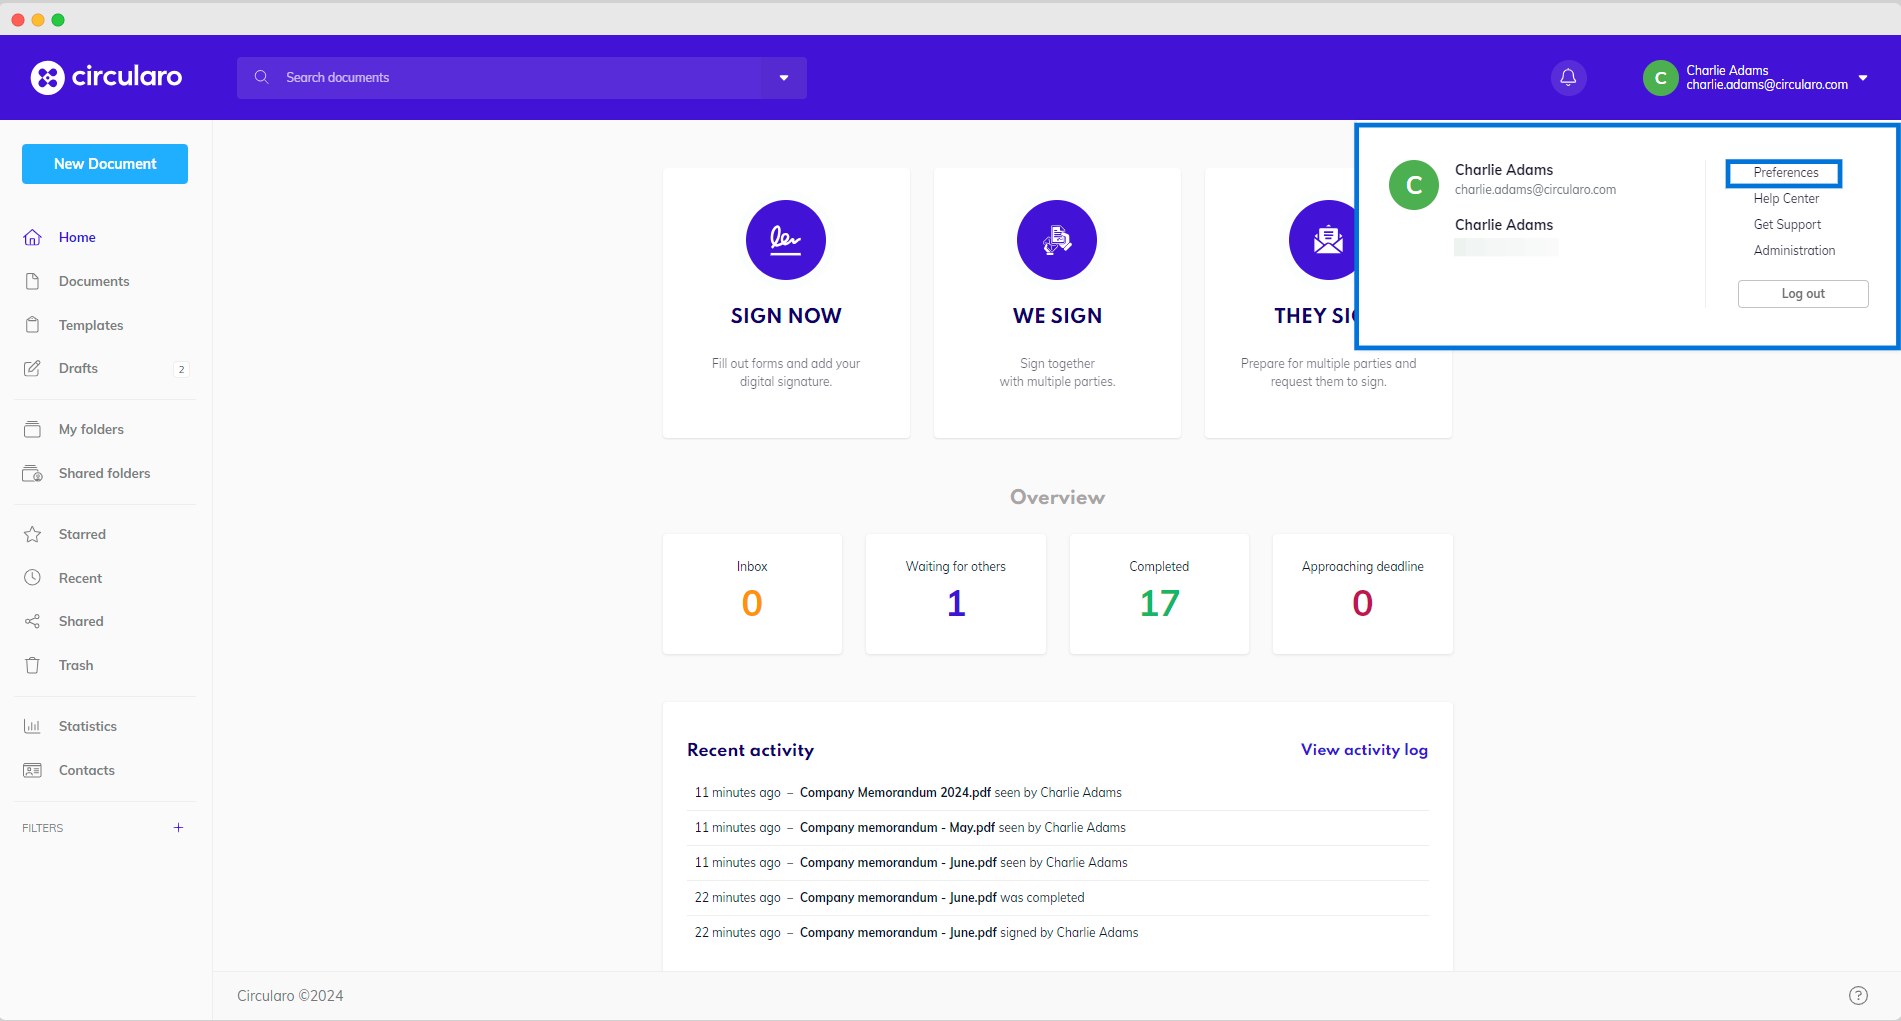Add a new filter with plus icon

point(178,827)
